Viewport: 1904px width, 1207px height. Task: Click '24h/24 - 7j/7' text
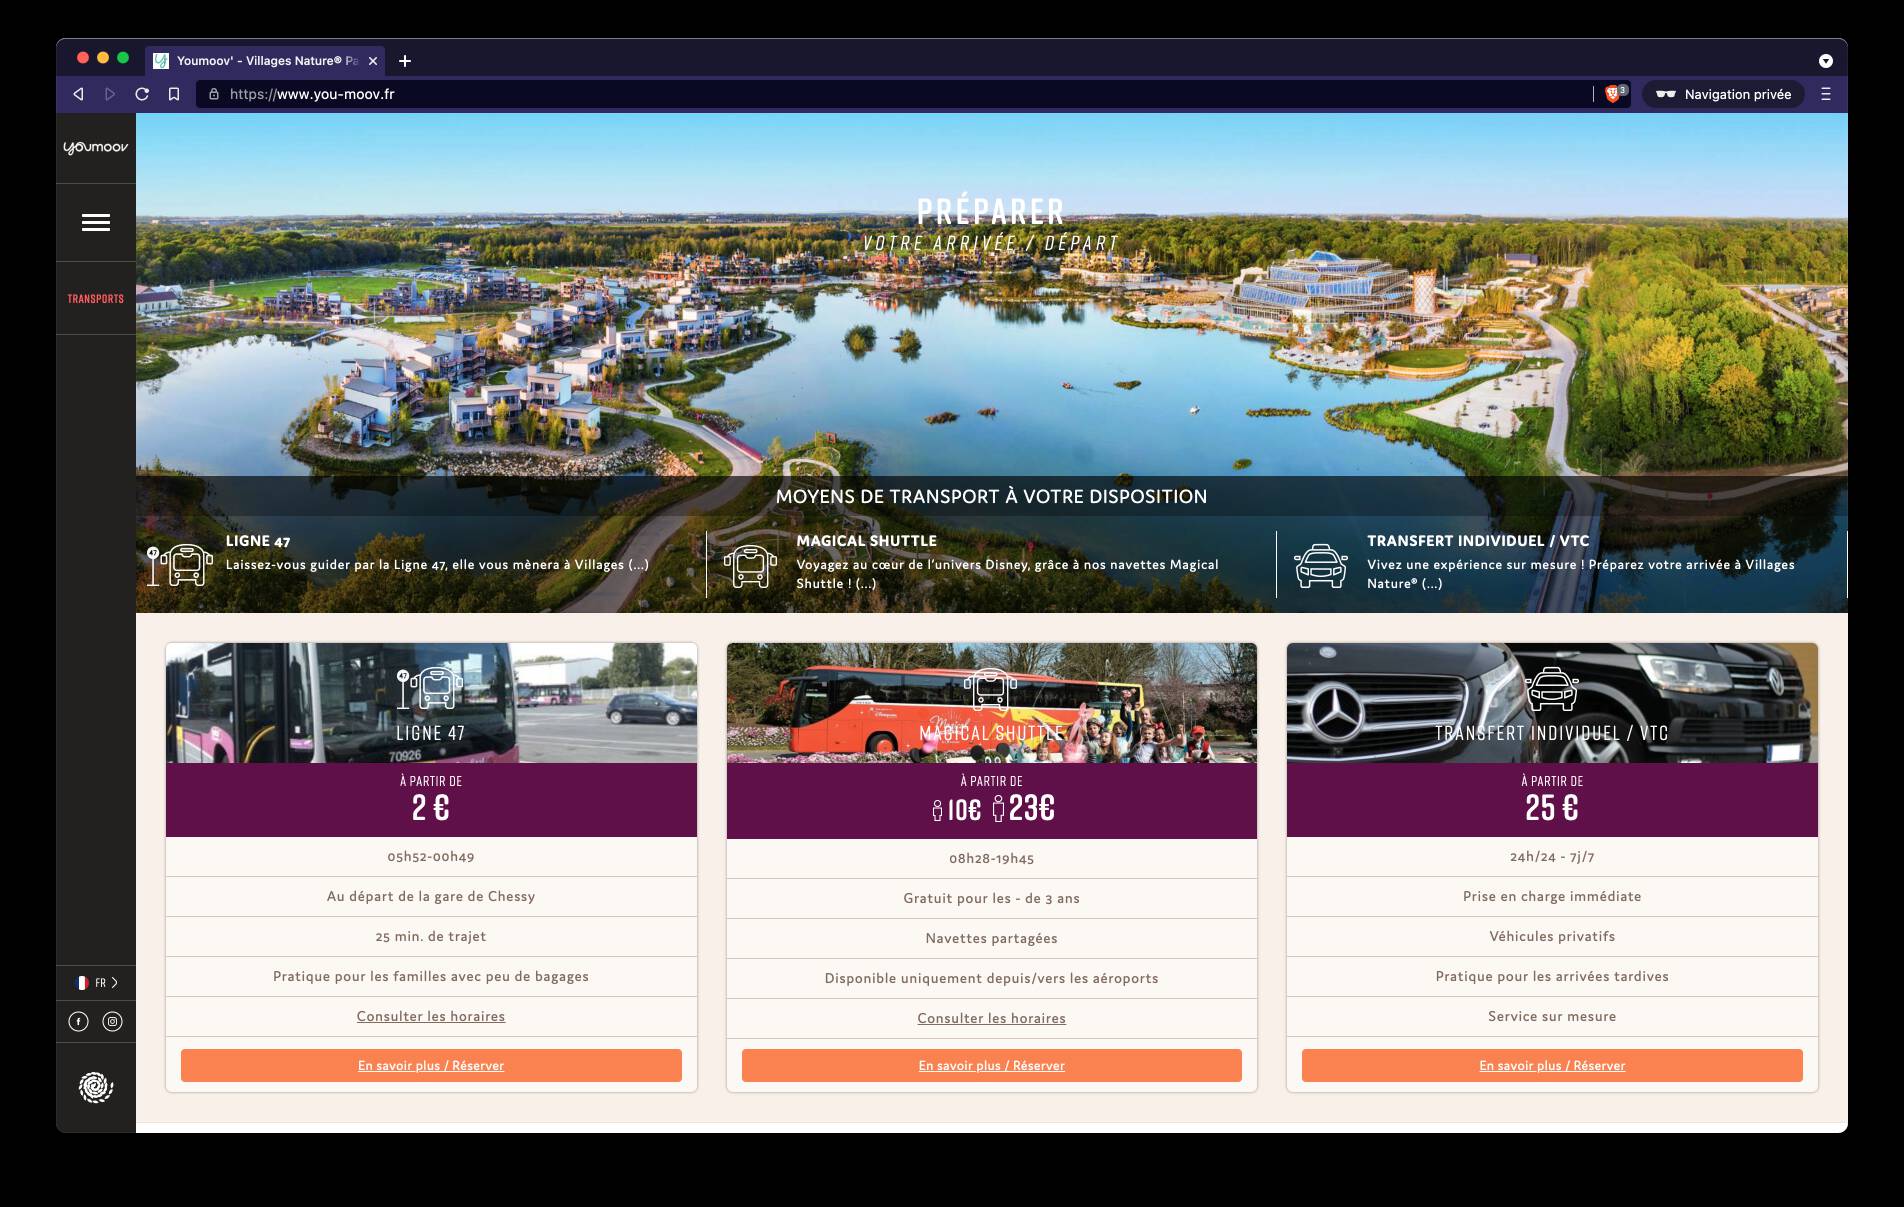pos(1552,857)
